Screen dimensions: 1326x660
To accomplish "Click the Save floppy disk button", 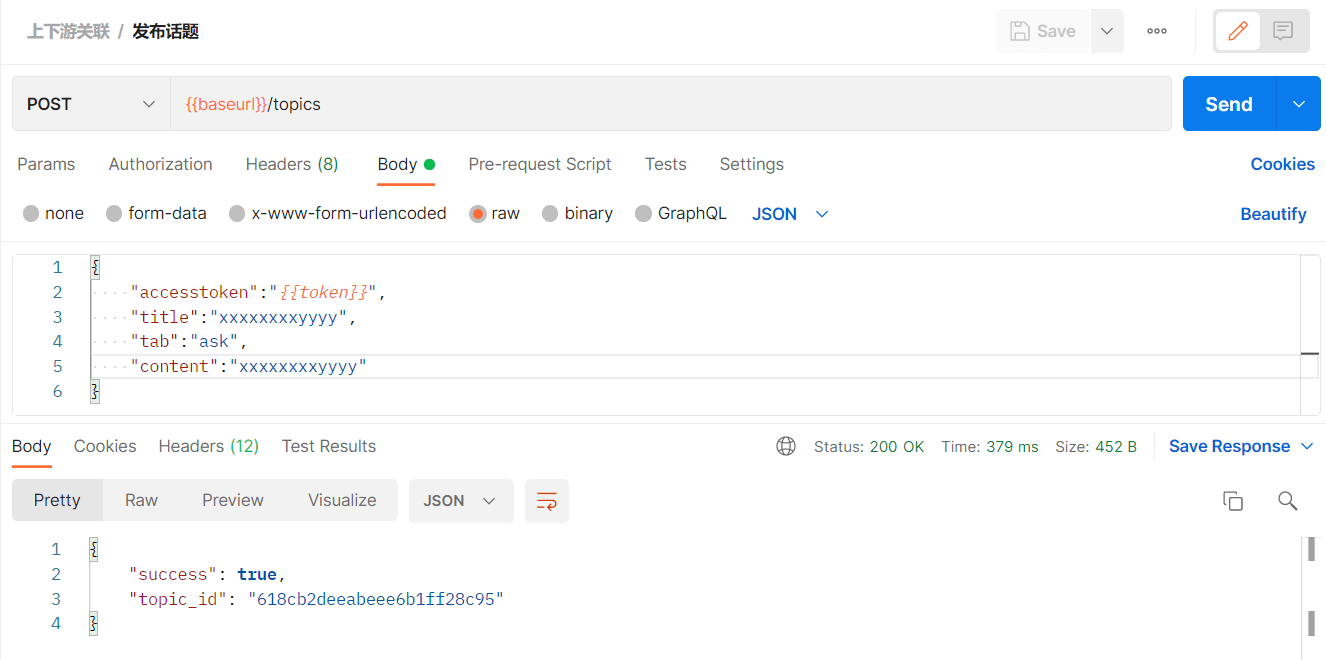I will [x=1044, y=31].
